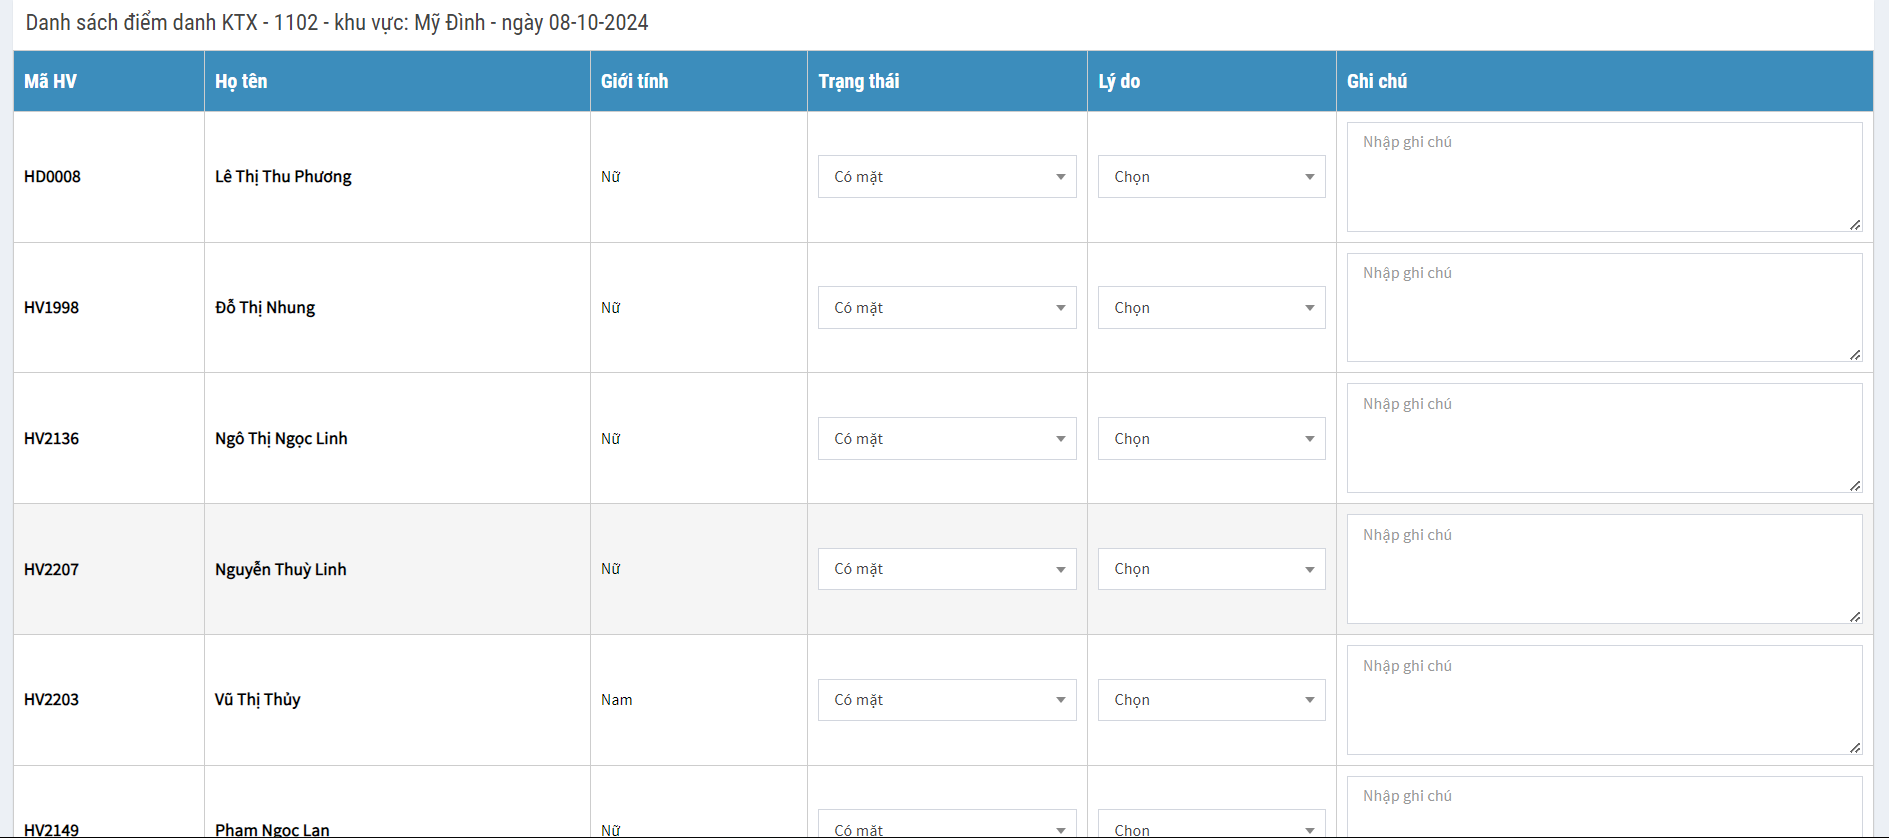This screenshot has width=1889, height=838.
Task: Open reason dropdown for Đỗ Thị Nhung
Action: click(1211, 308)
